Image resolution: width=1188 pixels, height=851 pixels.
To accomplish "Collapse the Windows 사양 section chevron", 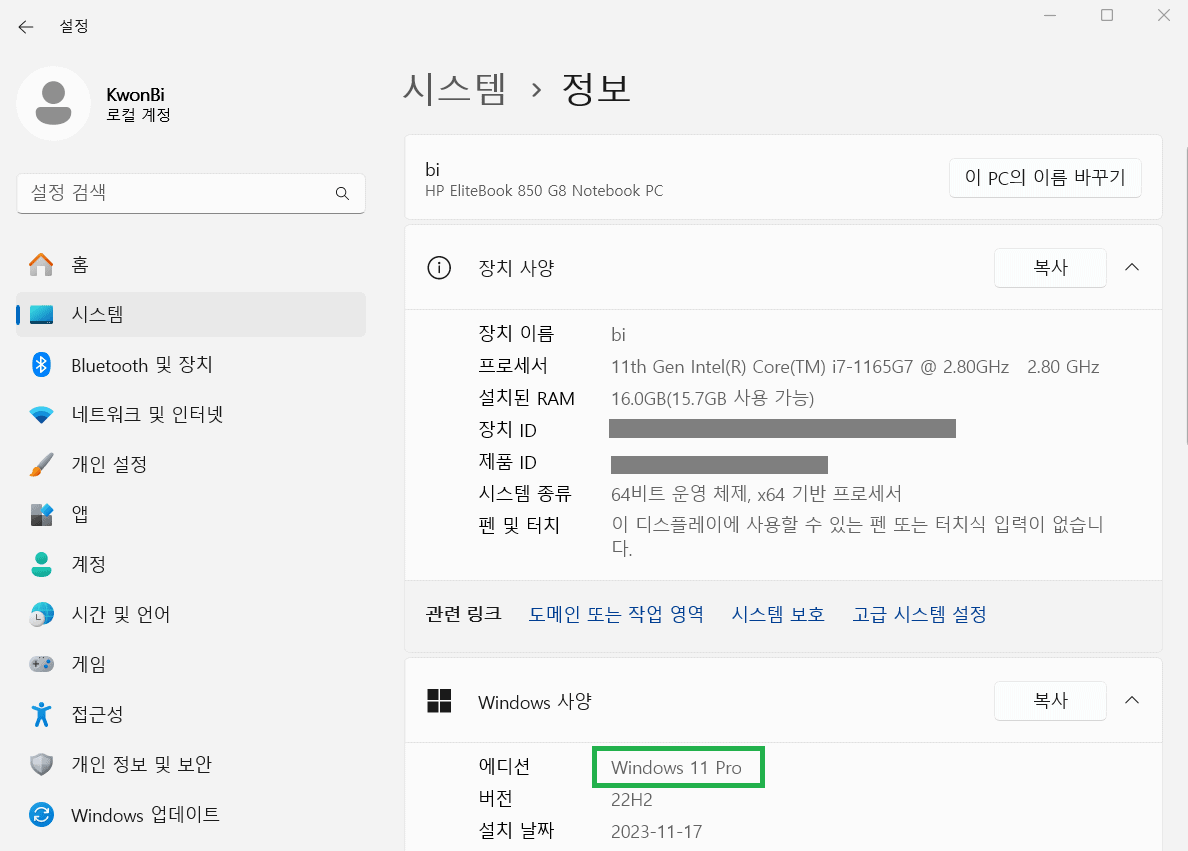I will coord(1132,700).
